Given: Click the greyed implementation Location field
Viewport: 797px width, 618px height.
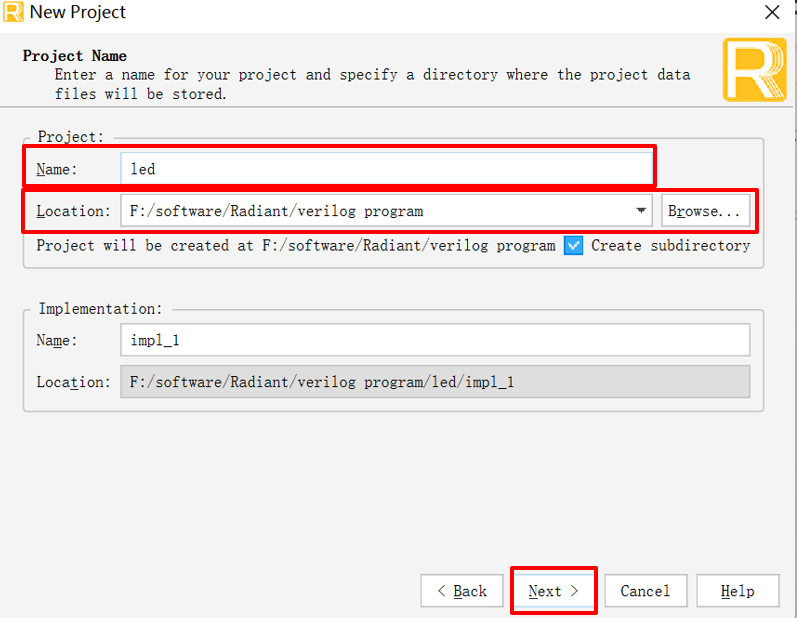Looking at the screenshot, I should click(x=435, y=382).
